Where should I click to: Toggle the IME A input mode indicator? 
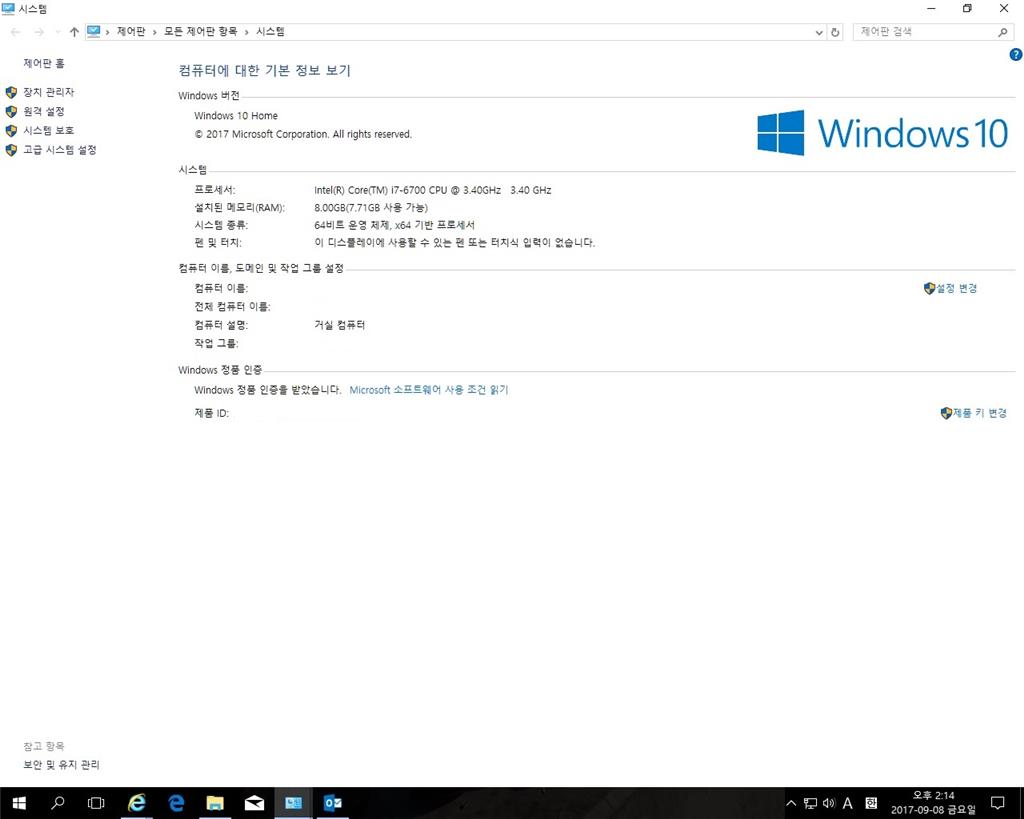coord(848,803)
